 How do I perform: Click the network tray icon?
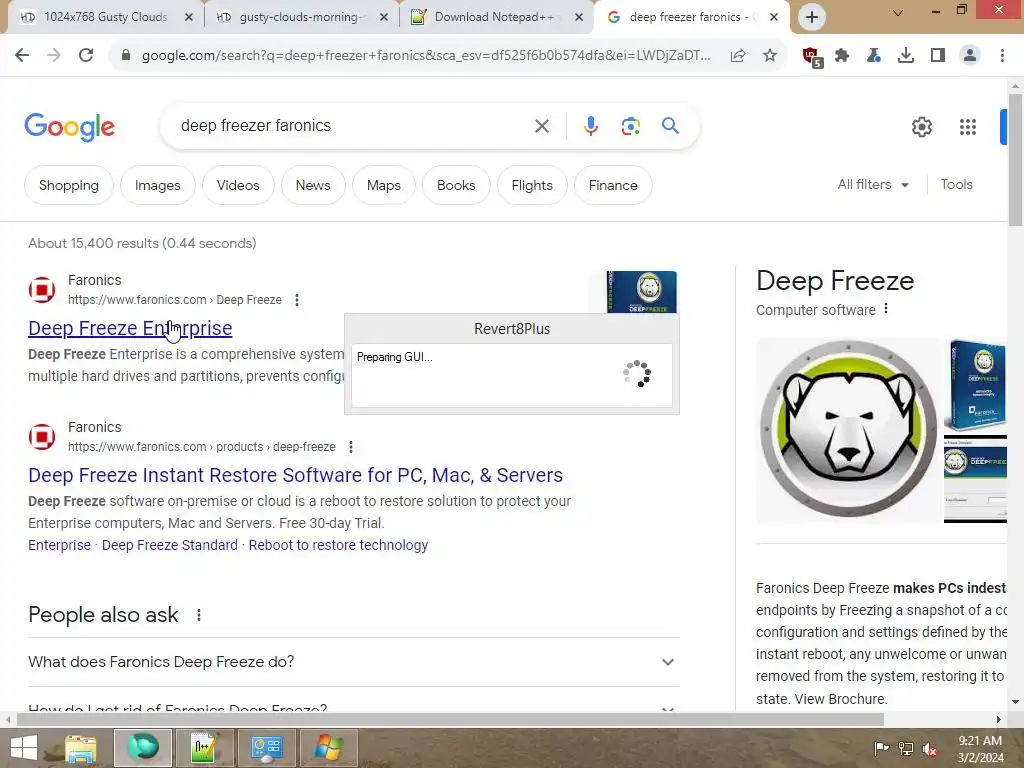[x=906, y=749]
